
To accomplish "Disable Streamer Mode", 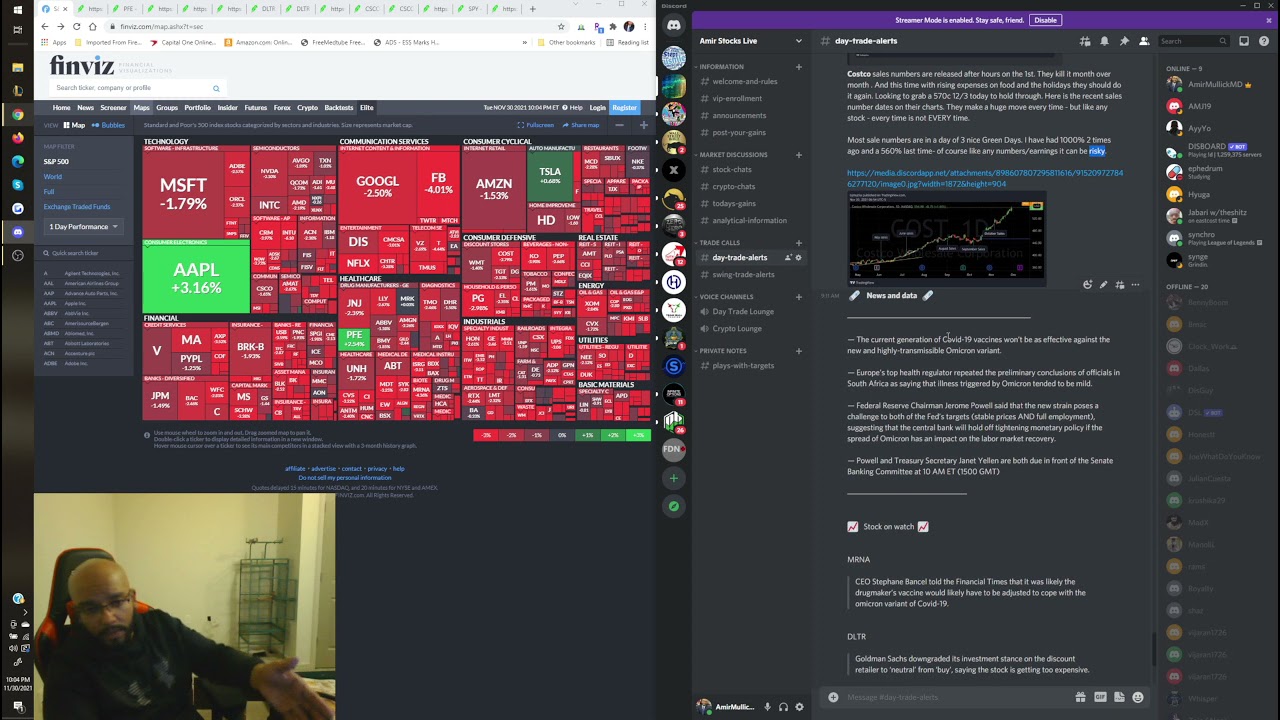I will (x=1045, y=20).
